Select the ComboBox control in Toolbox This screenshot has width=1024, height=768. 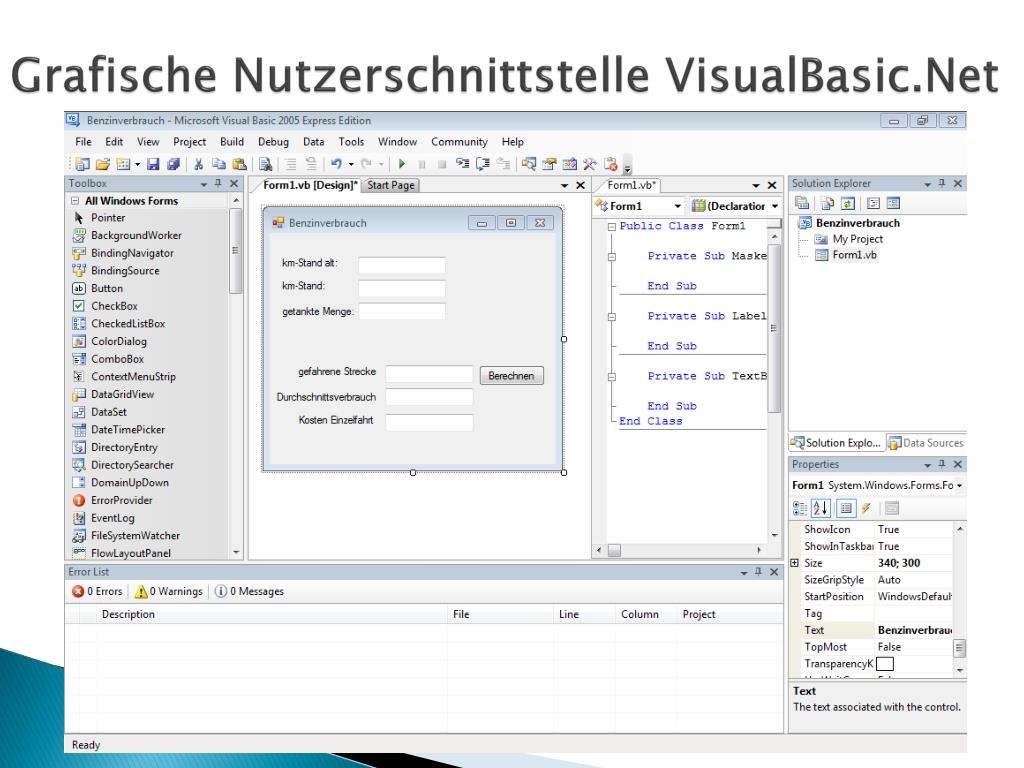(x=118, y=359)
